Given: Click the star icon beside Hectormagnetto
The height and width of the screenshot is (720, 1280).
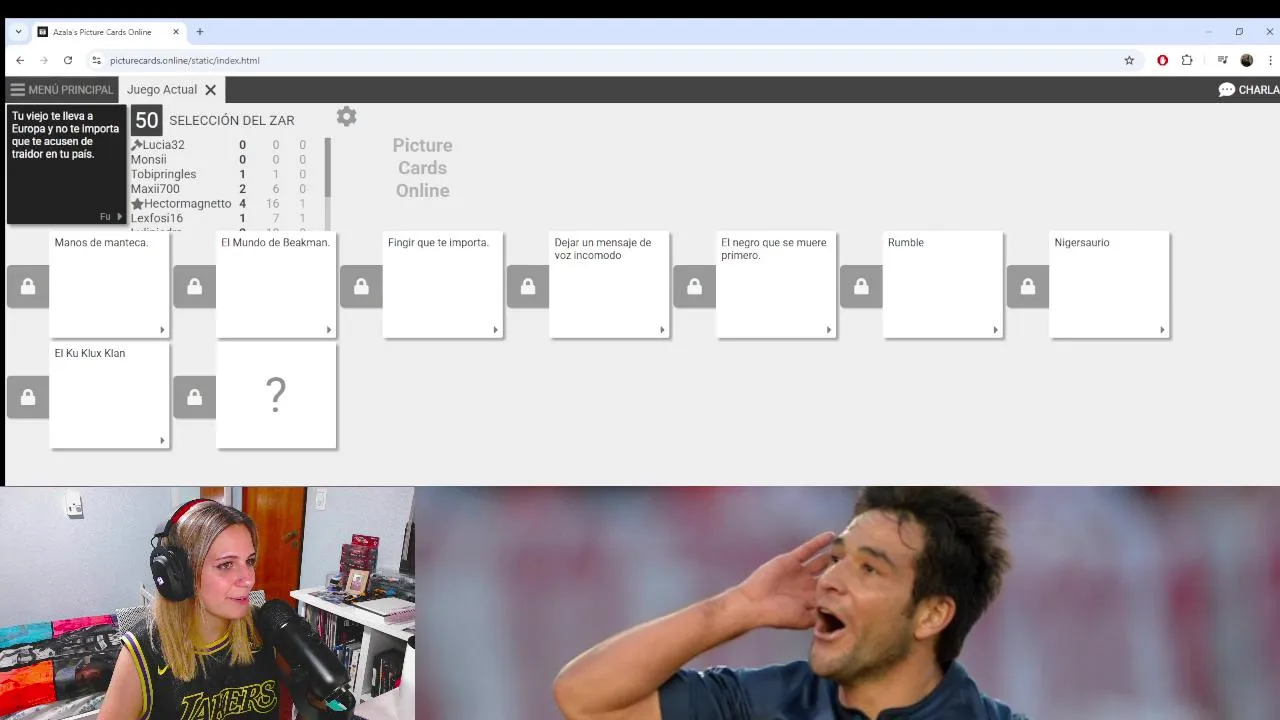Looking at the screenshot, I should tap(137, 204).
